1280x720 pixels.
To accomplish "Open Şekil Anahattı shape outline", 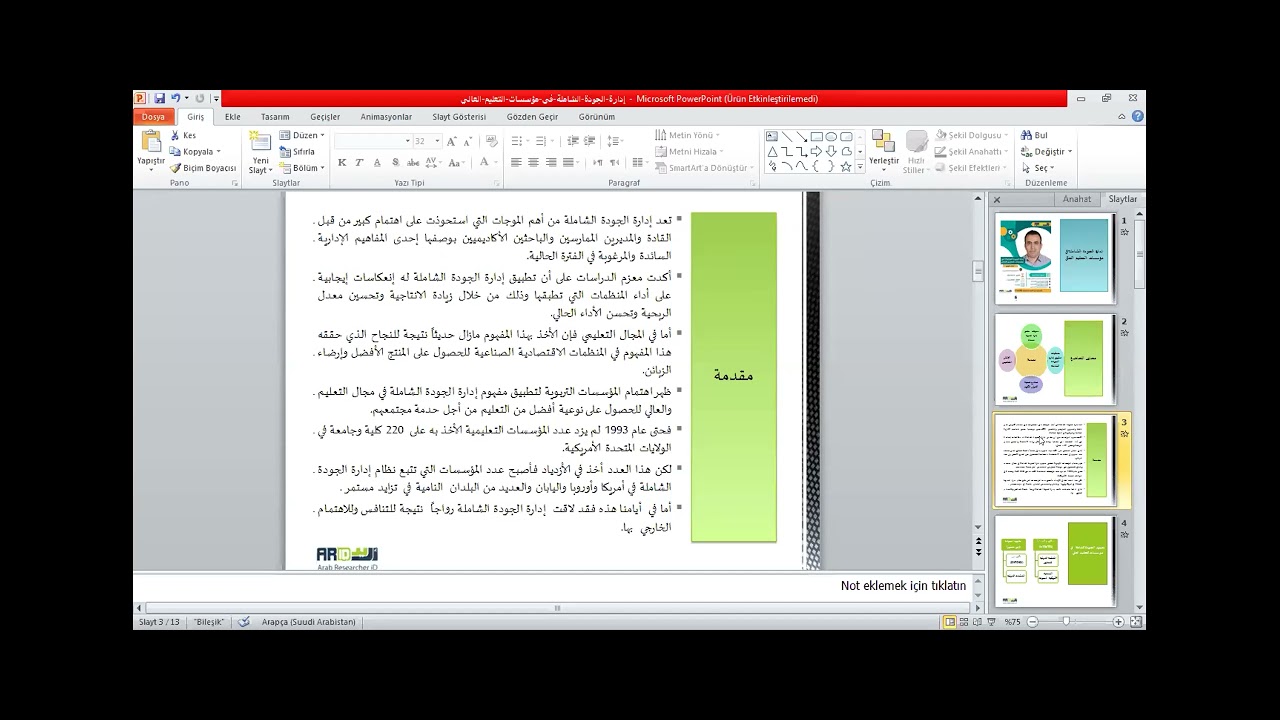I will tap(969, 152).
